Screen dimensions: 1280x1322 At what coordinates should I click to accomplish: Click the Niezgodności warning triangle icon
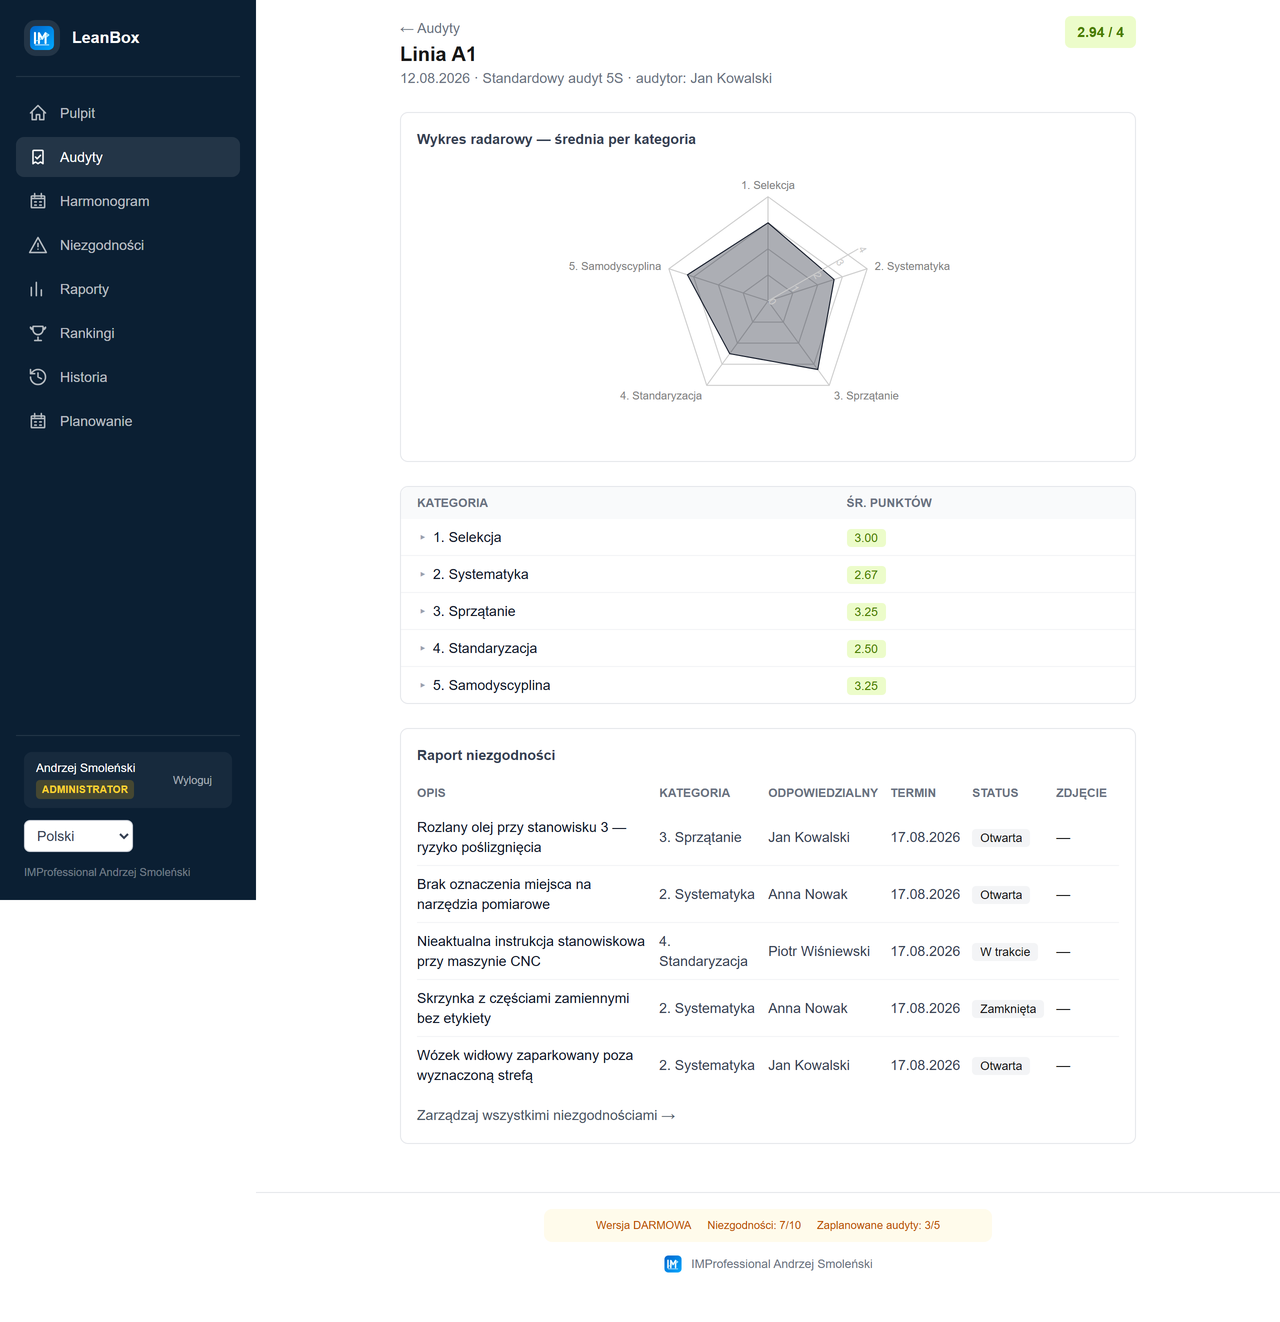pyautogui.click(x=38, y=245)
